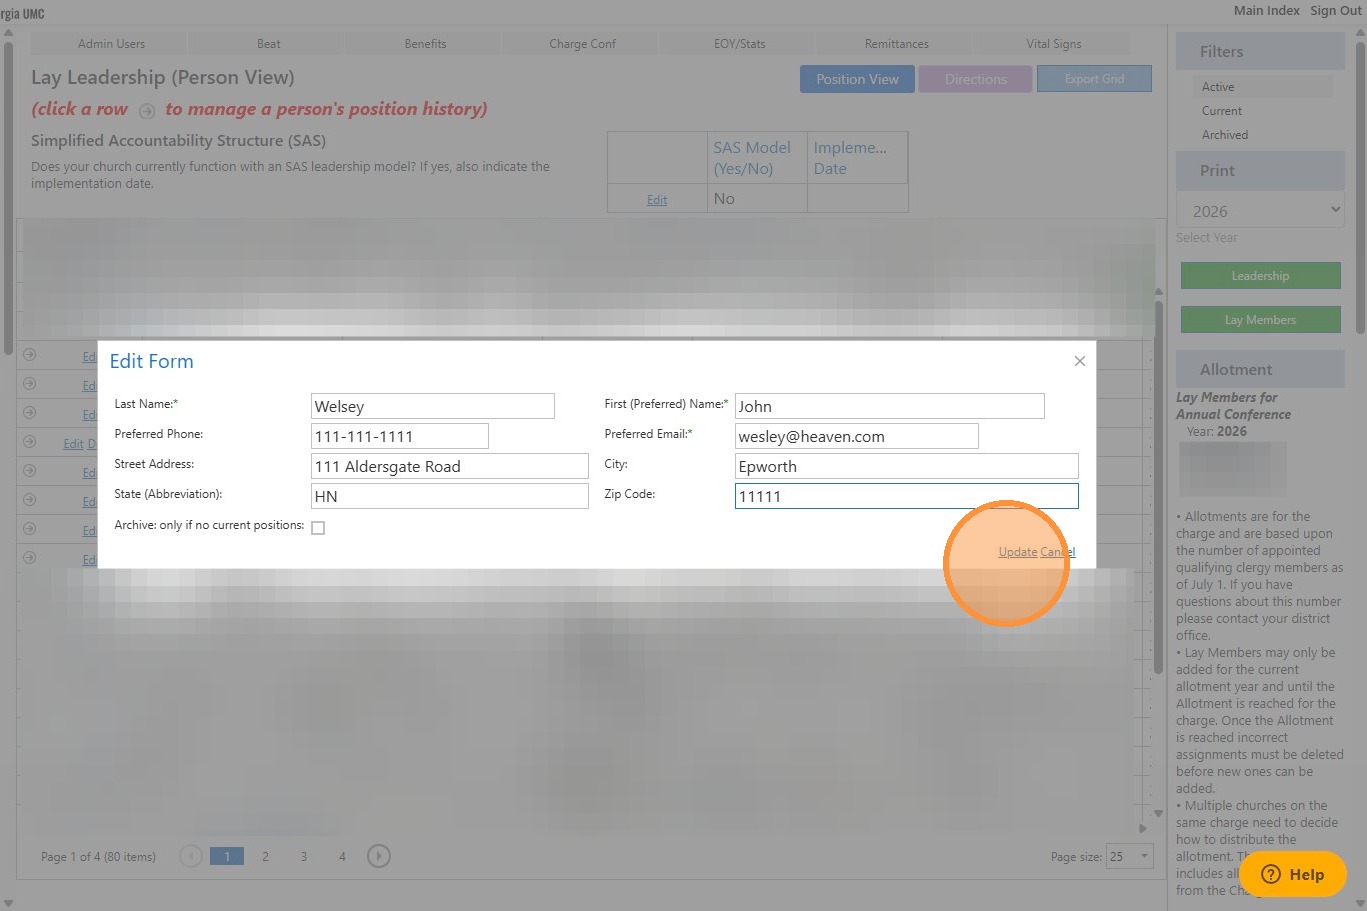Select the Charge Conf tab
The image size is (1367, 911).
pyautogui.click(x=582, y=44)
